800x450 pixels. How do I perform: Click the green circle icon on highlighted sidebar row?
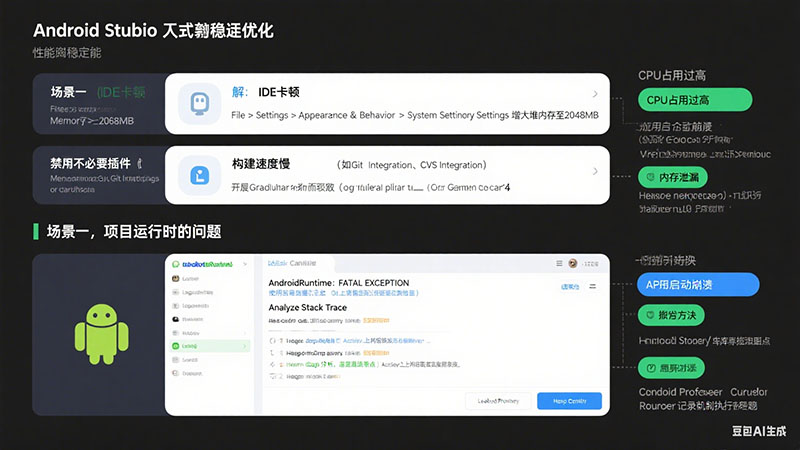click(176, 346)
